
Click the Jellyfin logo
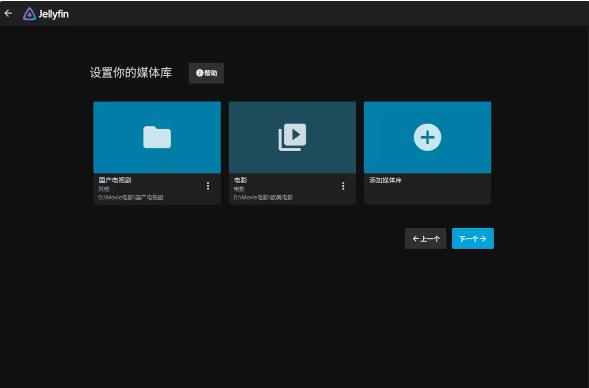pos(46,14)
